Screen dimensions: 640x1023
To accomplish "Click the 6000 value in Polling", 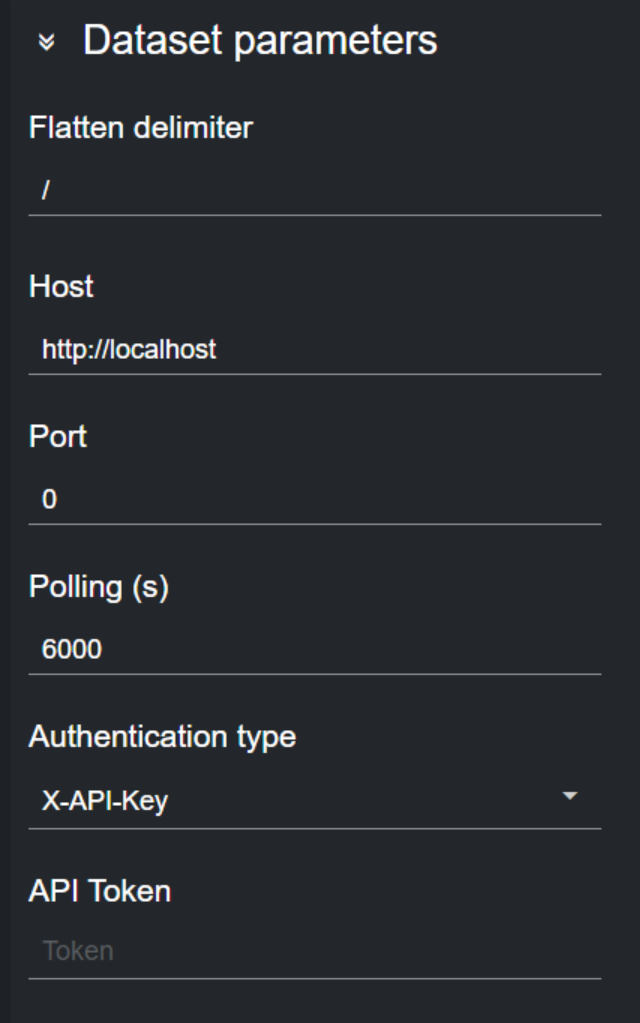I will (71, 650).
